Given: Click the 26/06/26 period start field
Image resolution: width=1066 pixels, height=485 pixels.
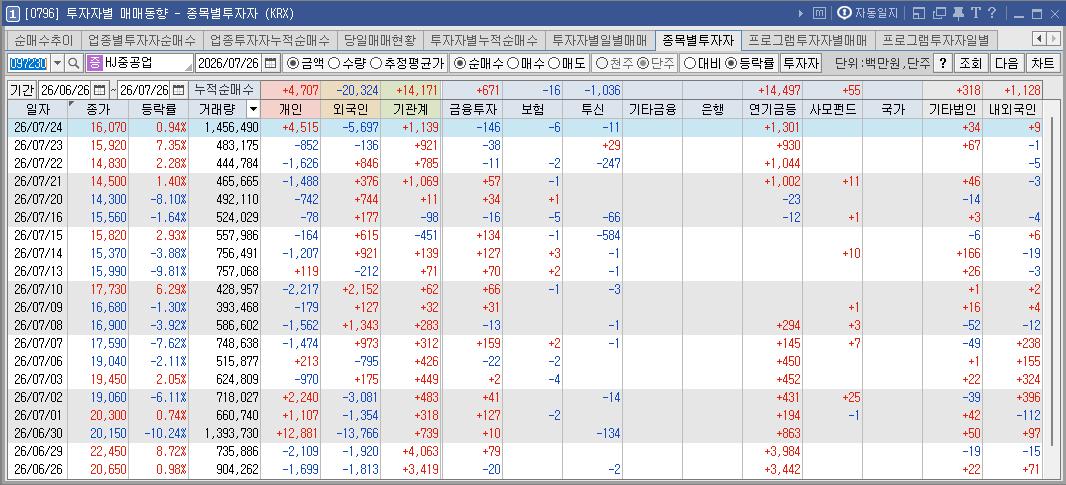Looking at the screenshot, I should (65, 90).
